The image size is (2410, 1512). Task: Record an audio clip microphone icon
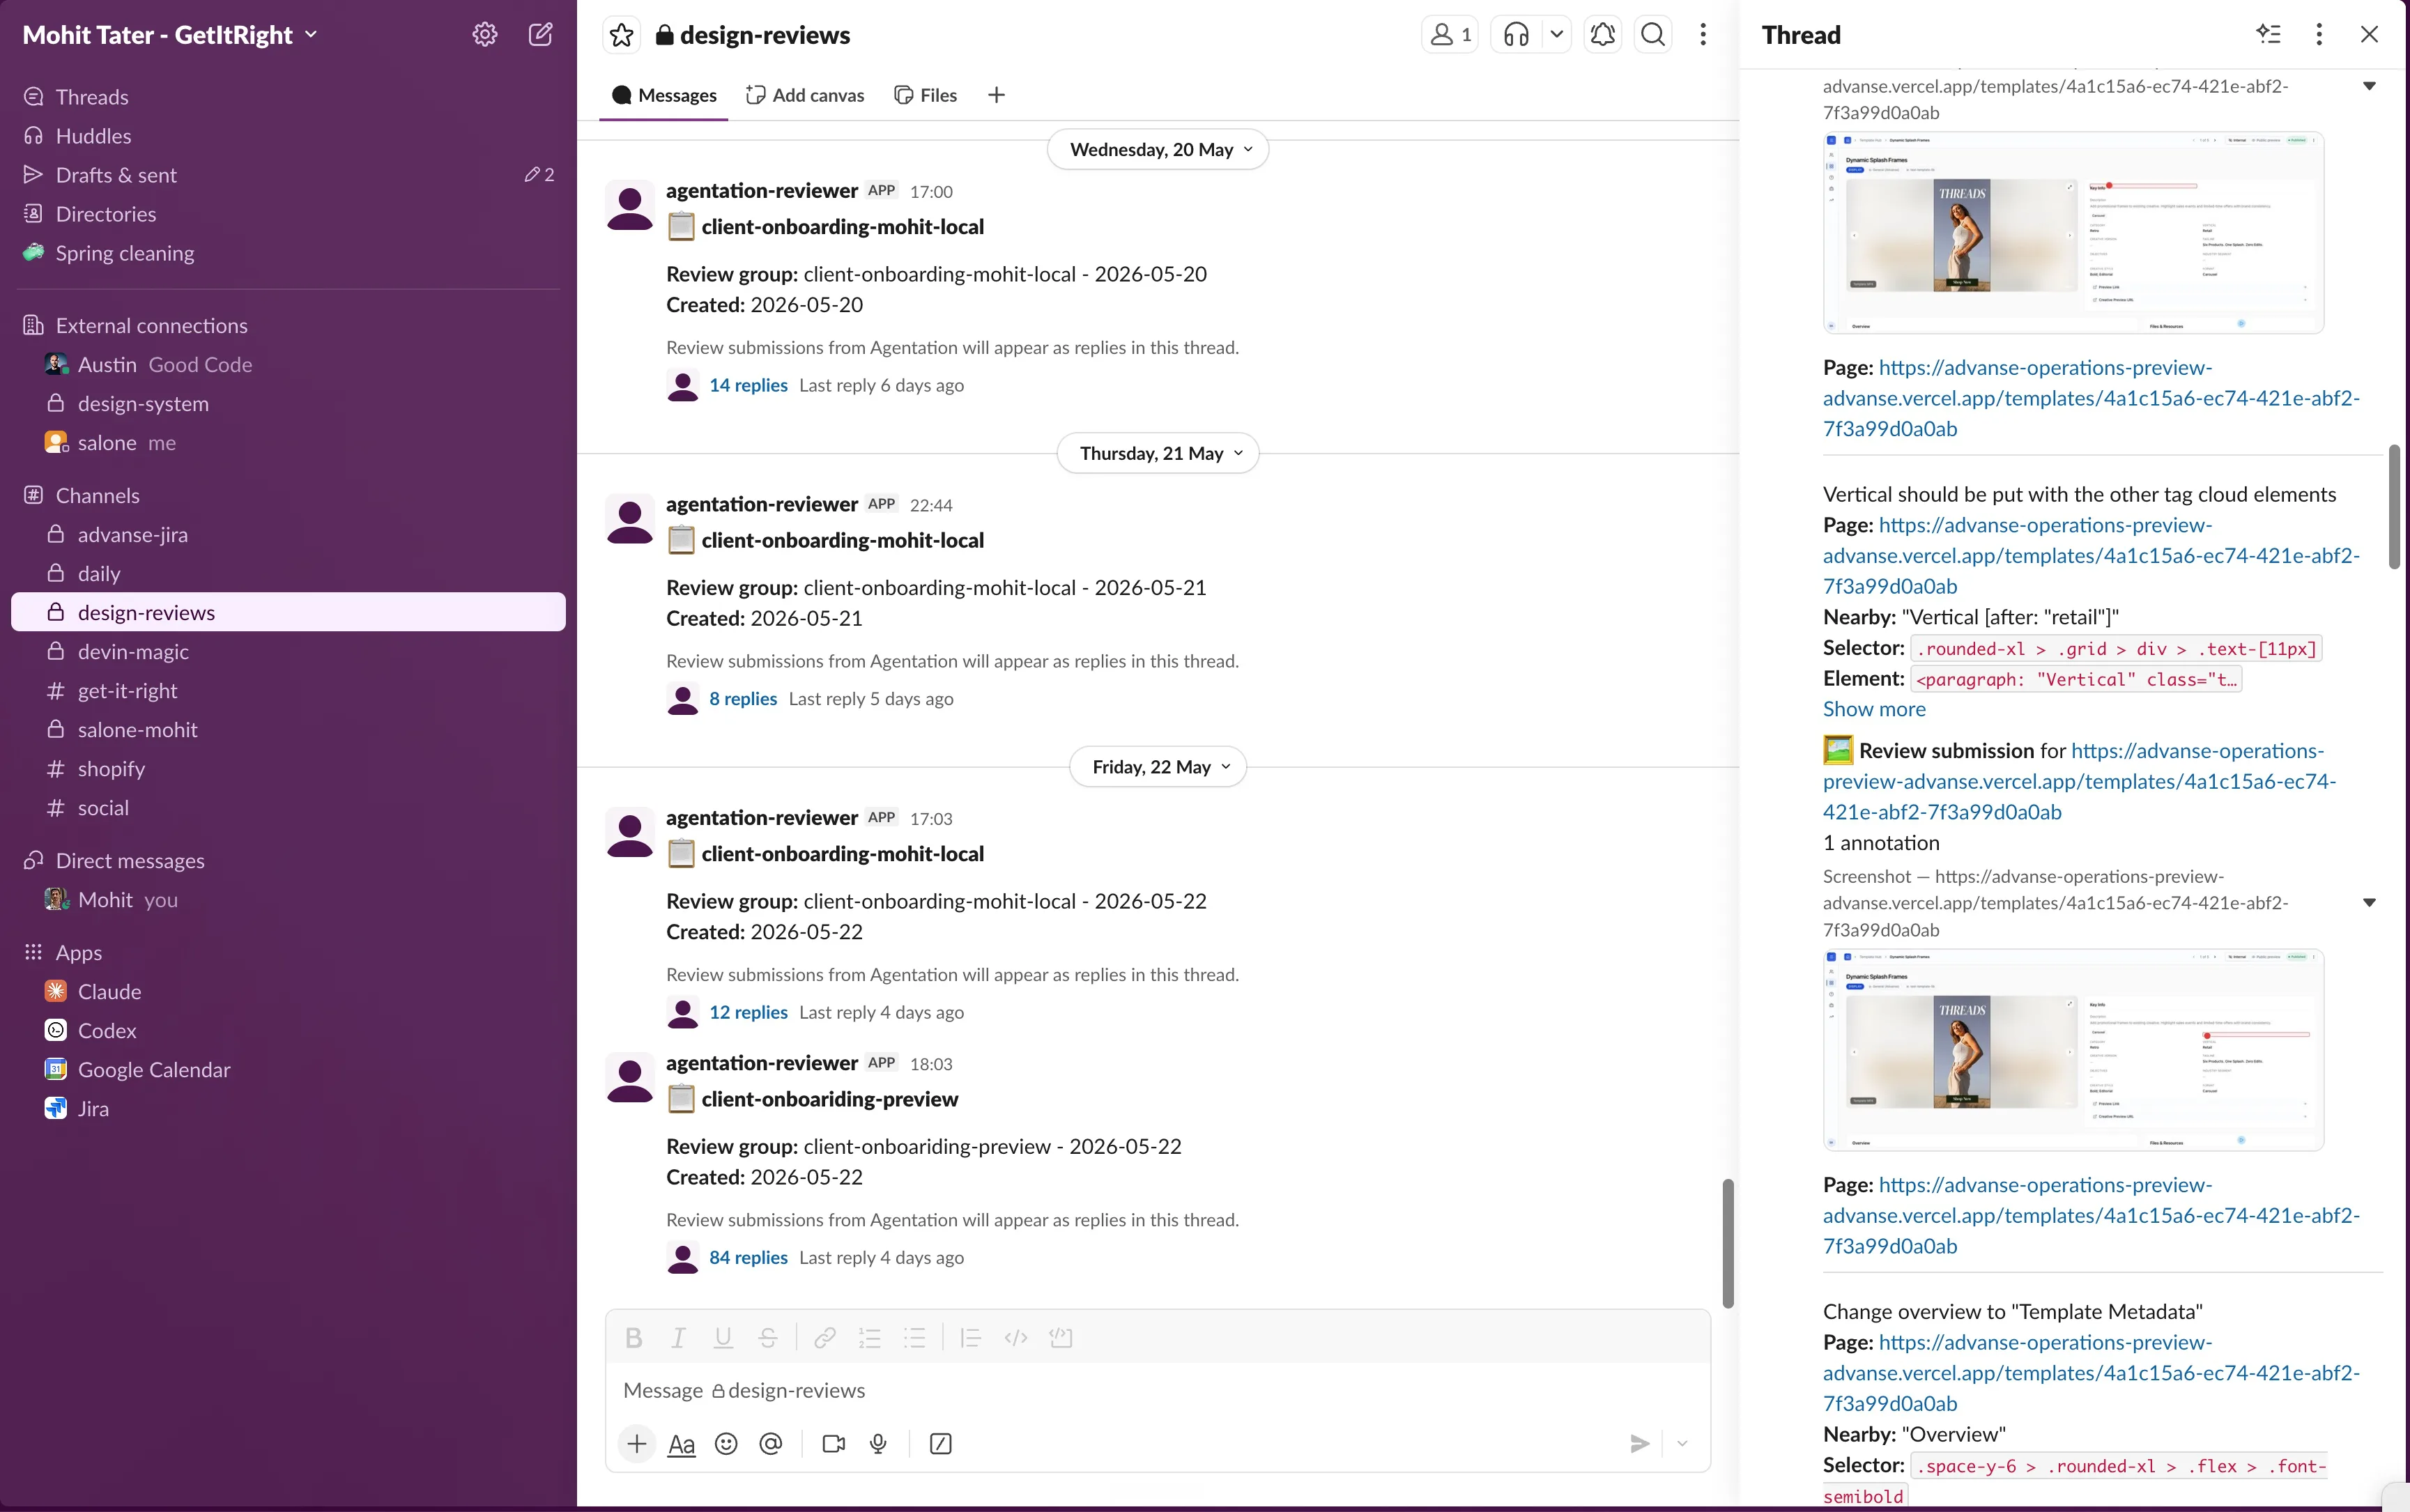[x=878, y=1443]
